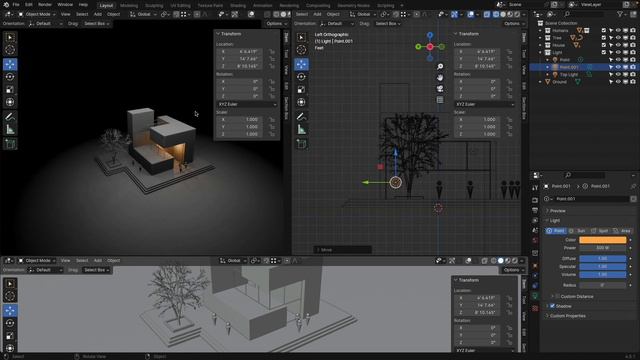This screenshot has width=640, height=360.
Task: Open the Render menu
Action: click(x=45, y=4)
